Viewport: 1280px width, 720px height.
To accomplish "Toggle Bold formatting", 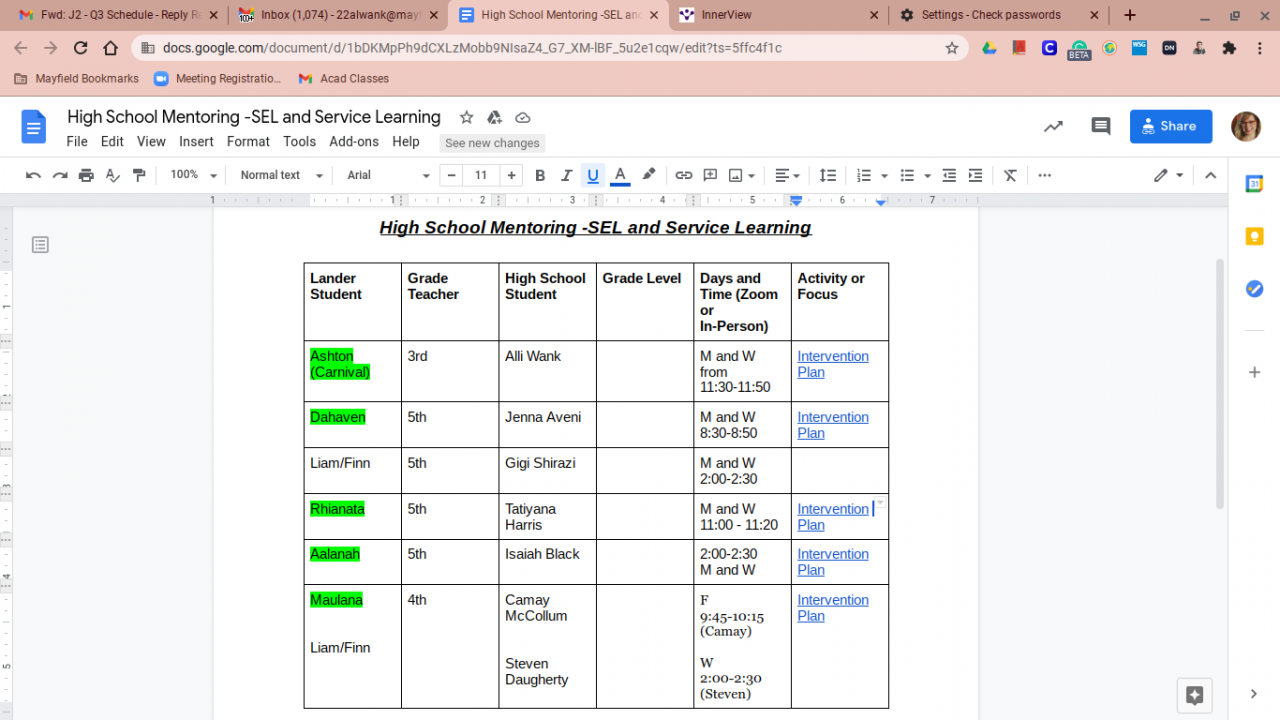I will [x=540, y=175].
